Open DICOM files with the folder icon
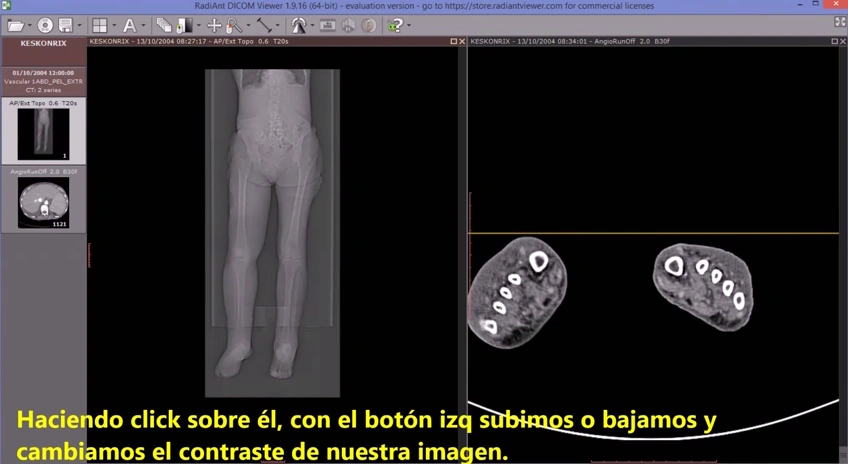Screen dimensions: 848x464 pos(15,25)
